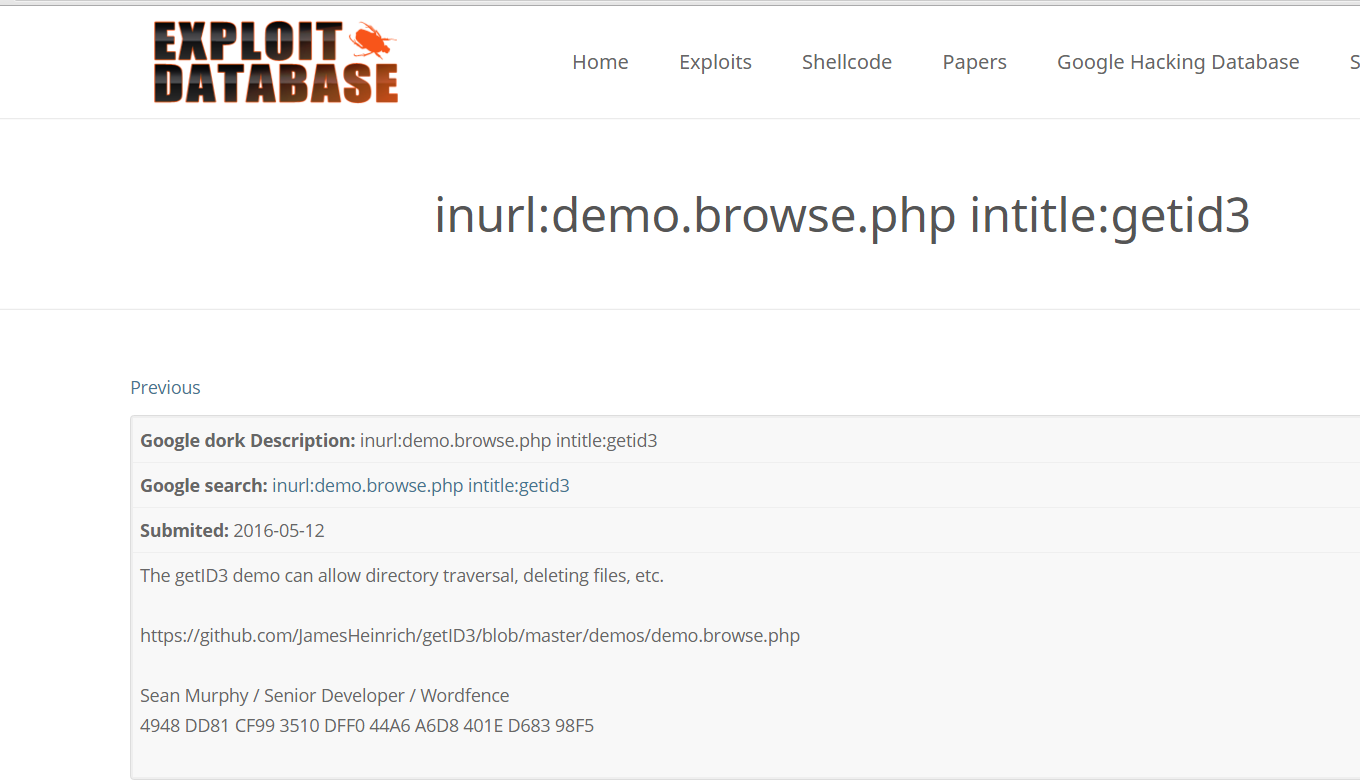Navigate to Google Hacking Database

[1178, 62]
